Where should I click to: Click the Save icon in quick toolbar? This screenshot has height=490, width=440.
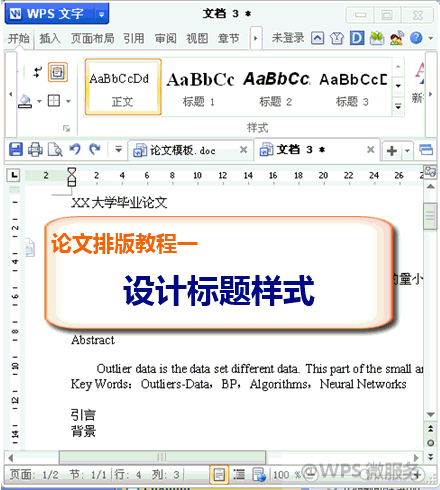pos(16,149)
